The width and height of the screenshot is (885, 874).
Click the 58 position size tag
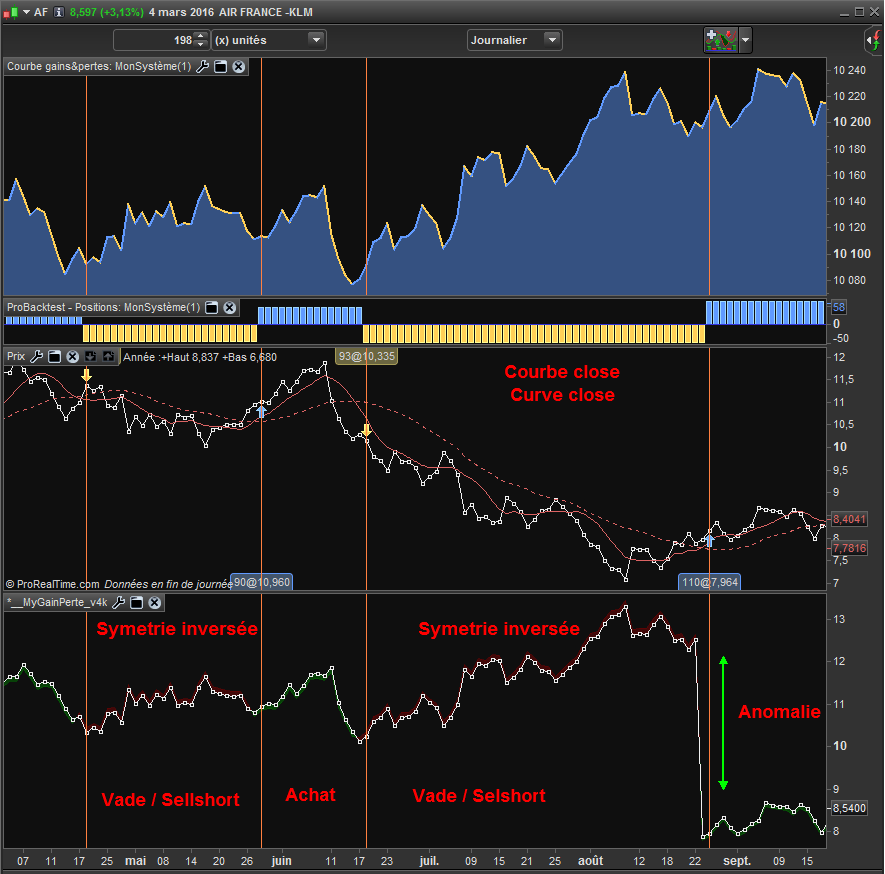[x=839, y=307]
